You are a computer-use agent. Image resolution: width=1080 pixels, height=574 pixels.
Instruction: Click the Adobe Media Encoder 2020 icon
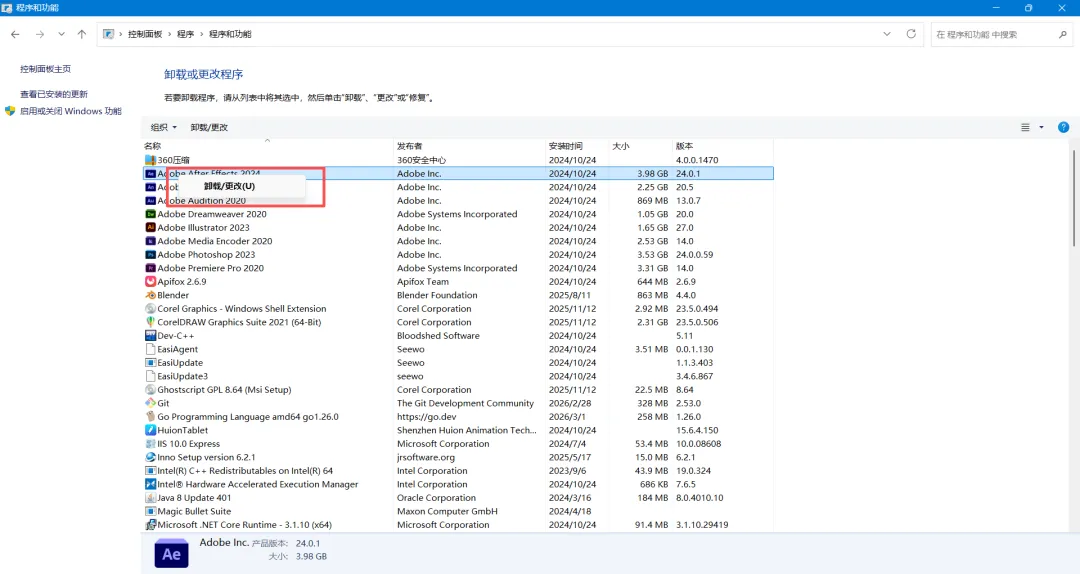(150, 241)
